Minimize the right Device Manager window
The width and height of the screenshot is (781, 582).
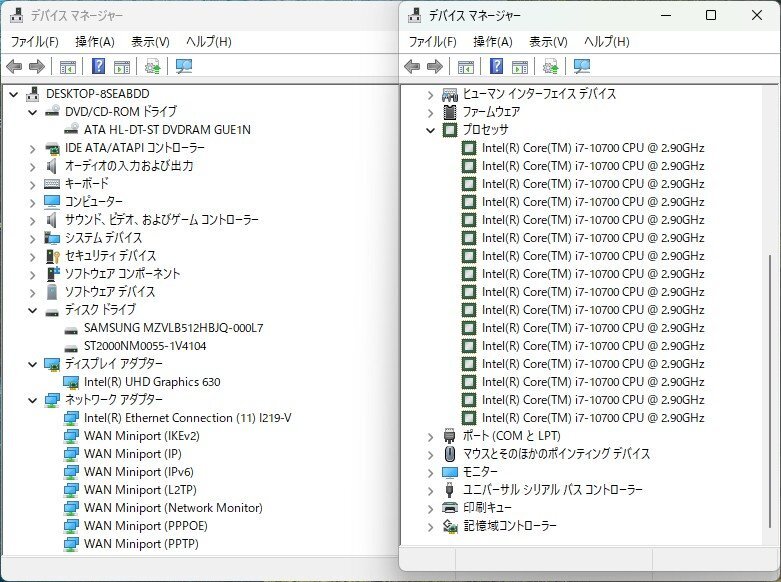[666, 15]
